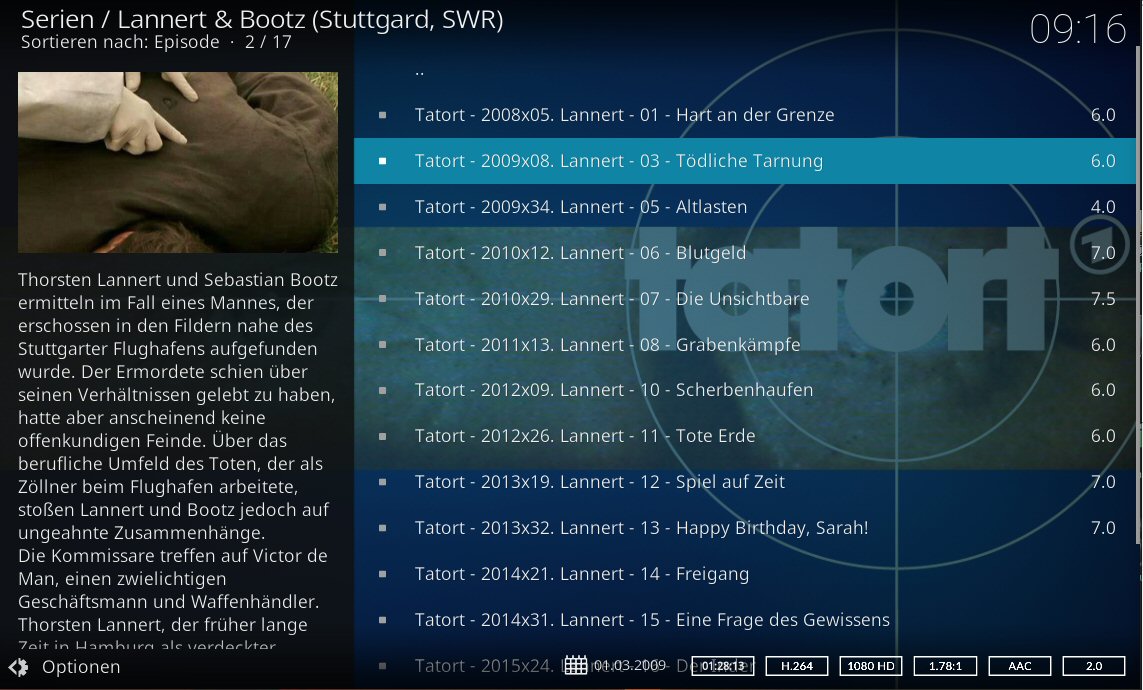Click the bullet icon beside 'Scherbenhaufen'

[383, 390]
